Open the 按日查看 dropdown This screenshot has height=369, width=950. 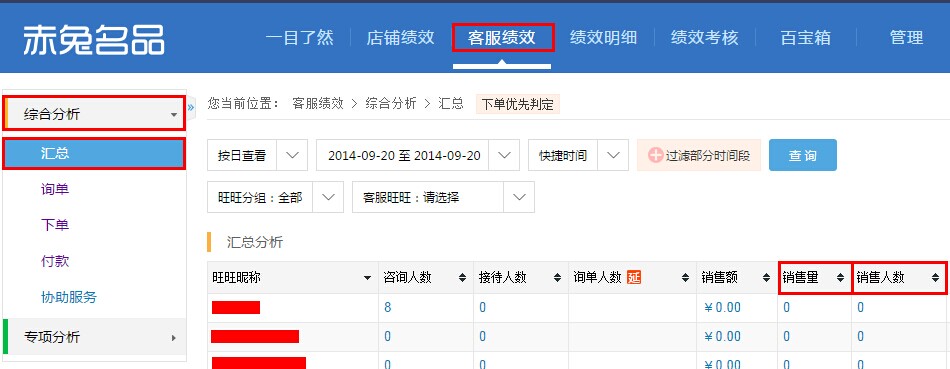pyautogui.click(x=257, y=155)
